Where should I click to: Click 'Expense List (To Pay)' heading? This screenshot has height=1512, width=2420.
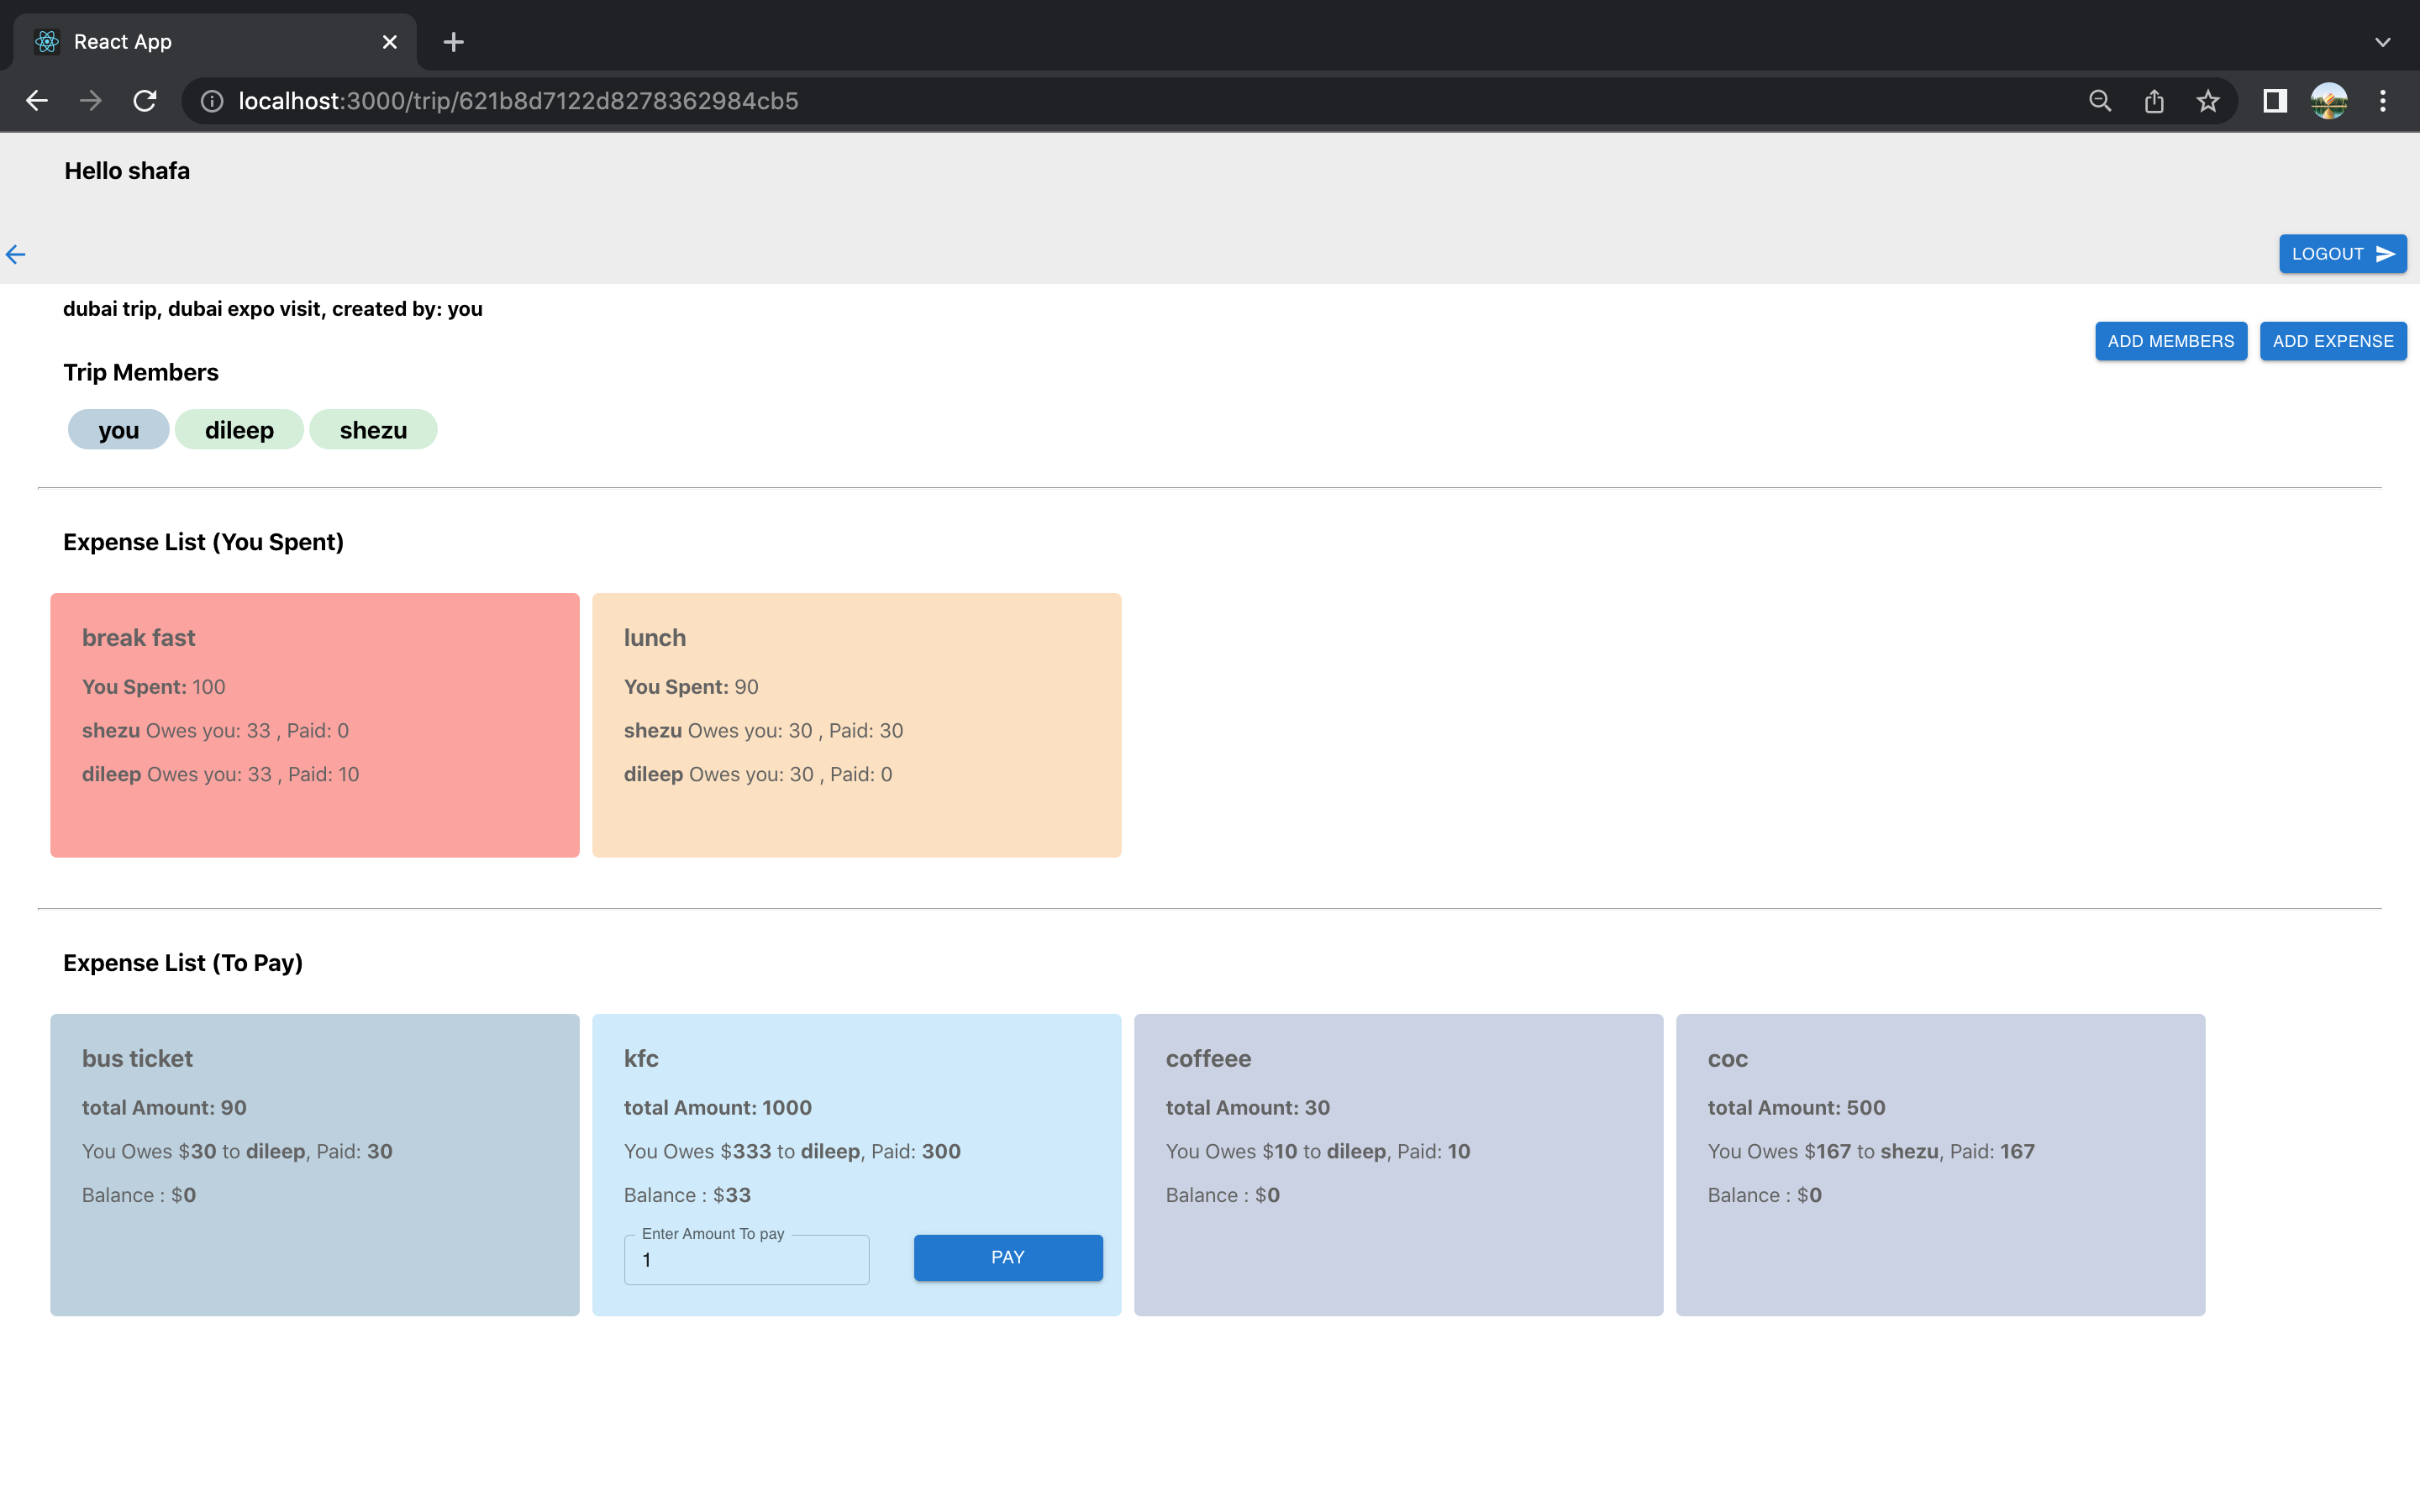tap(183, 963)
